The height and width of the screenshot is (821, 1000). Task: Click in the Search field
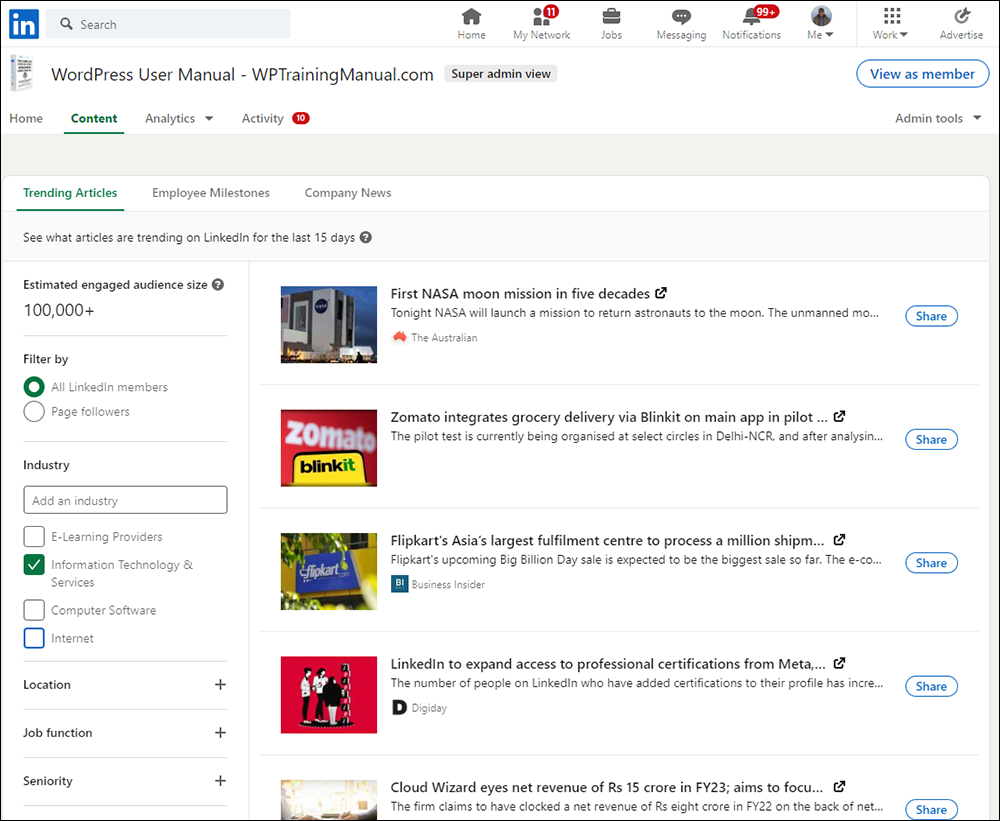[168, 24]
